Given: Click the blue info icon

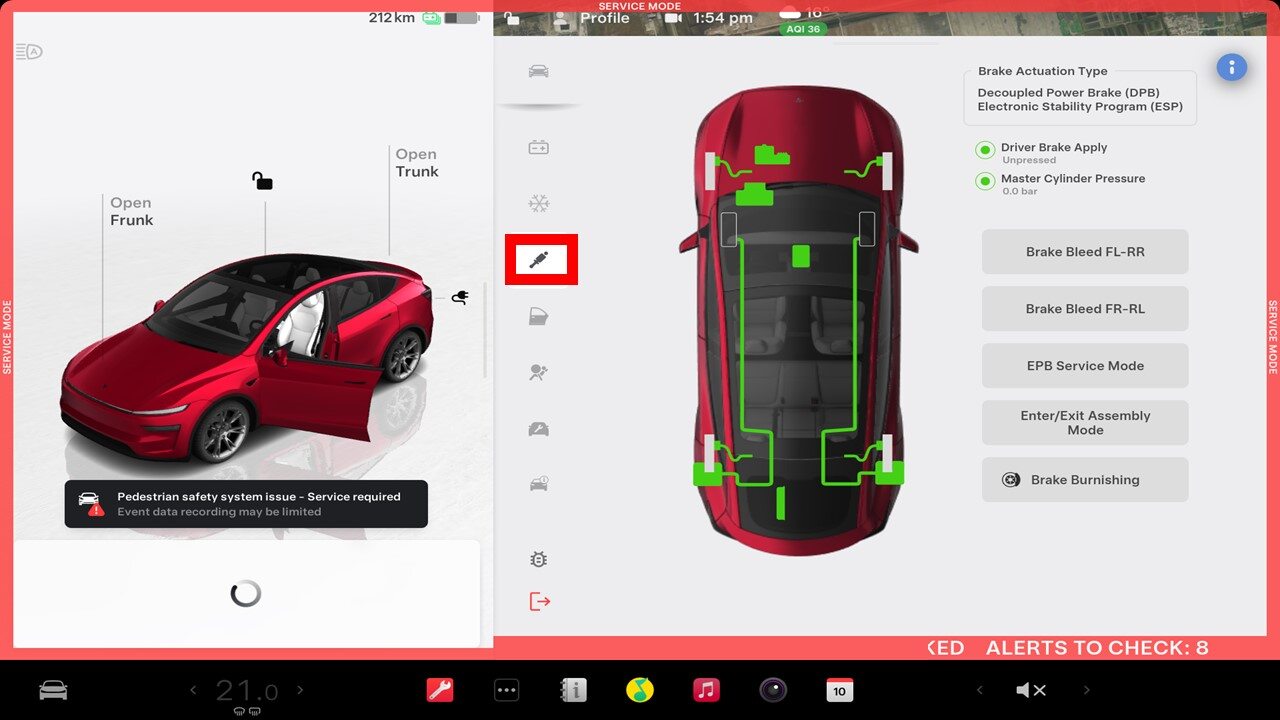Looking at the screenshot, I should point(1231,68).
